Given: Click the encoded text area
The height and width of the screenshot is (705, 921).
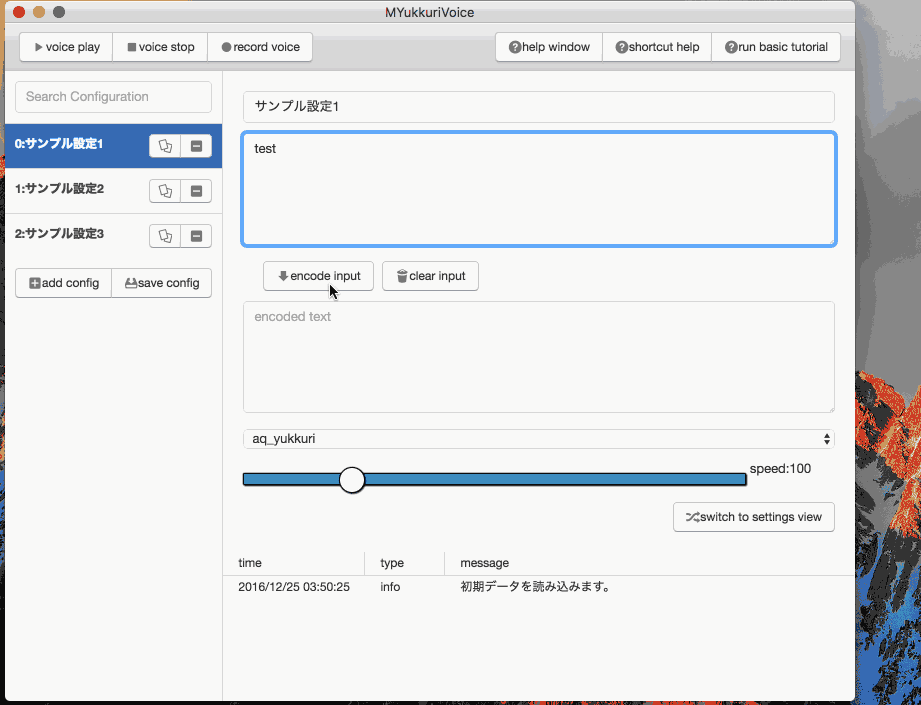Looking at the screenshot, I should pyautogui.click(x=539, y=357).
